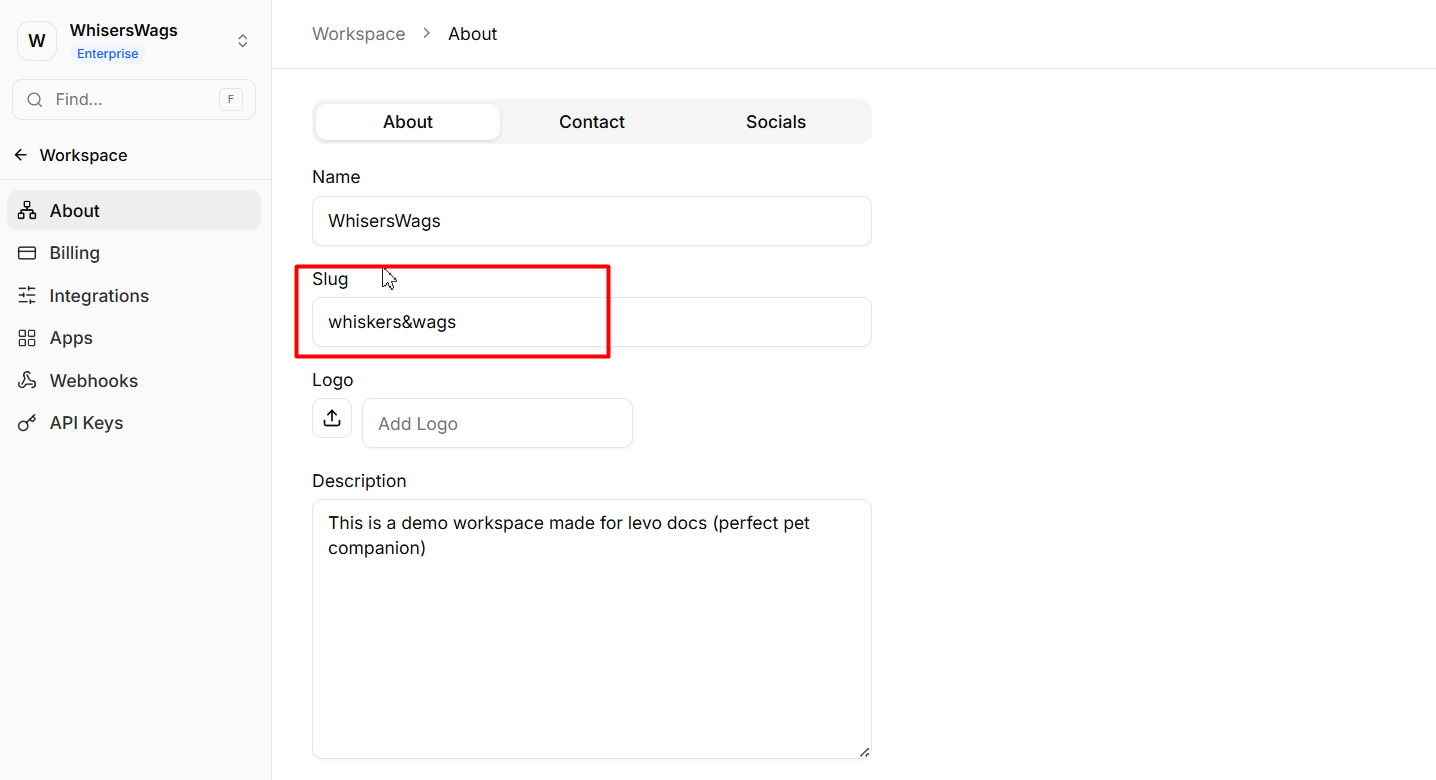
Task: Click the Integrations sliders icon
Action: pyautogui.click(x=27, y=296)
